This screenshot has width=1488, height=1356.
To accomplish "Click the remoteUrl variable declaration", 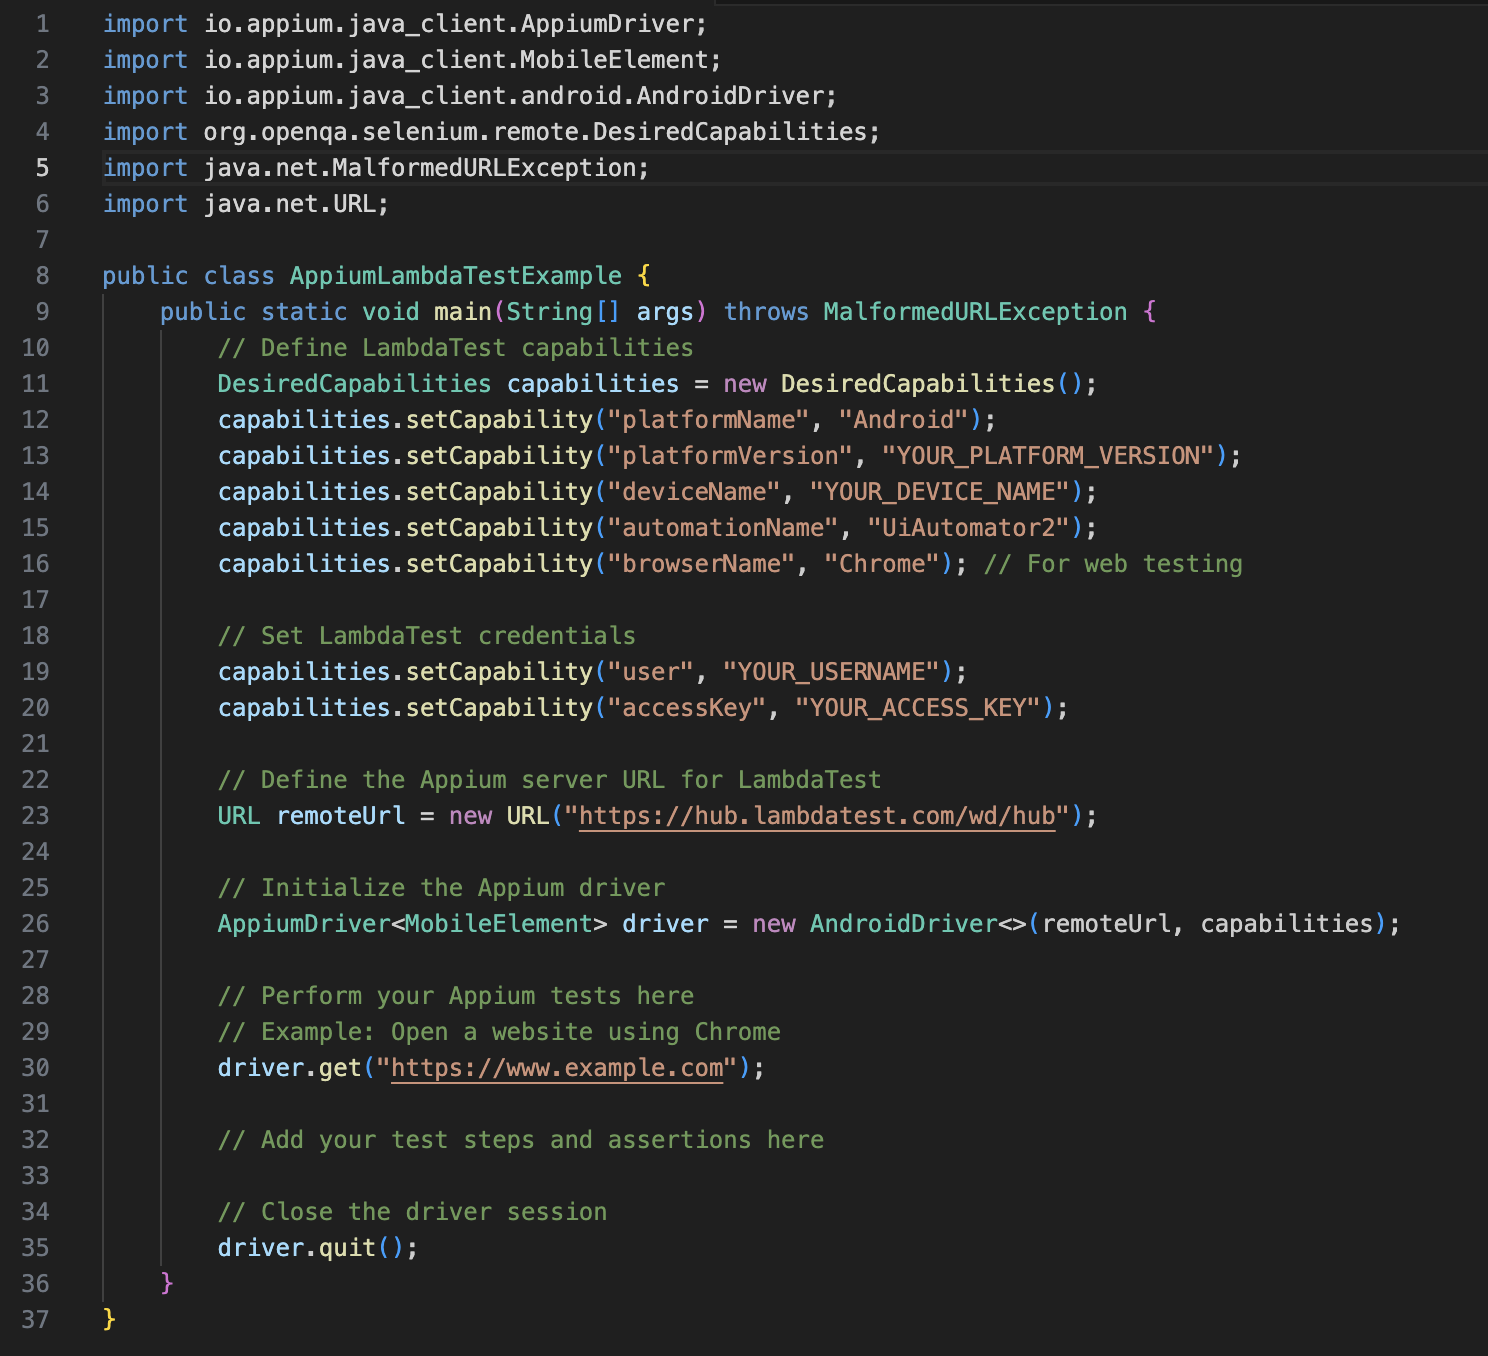I will click(x=340, y=816).
